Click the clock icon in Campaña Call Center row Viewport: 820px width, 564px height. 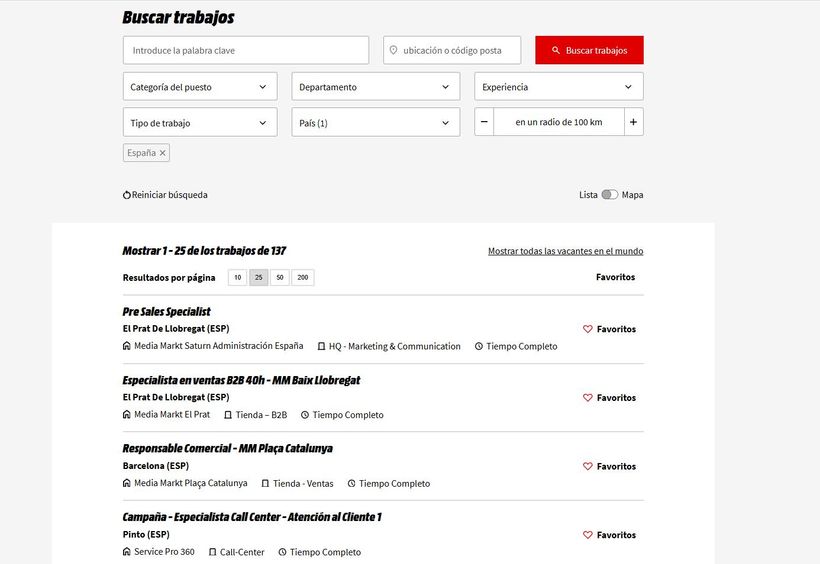click(282, 552)
